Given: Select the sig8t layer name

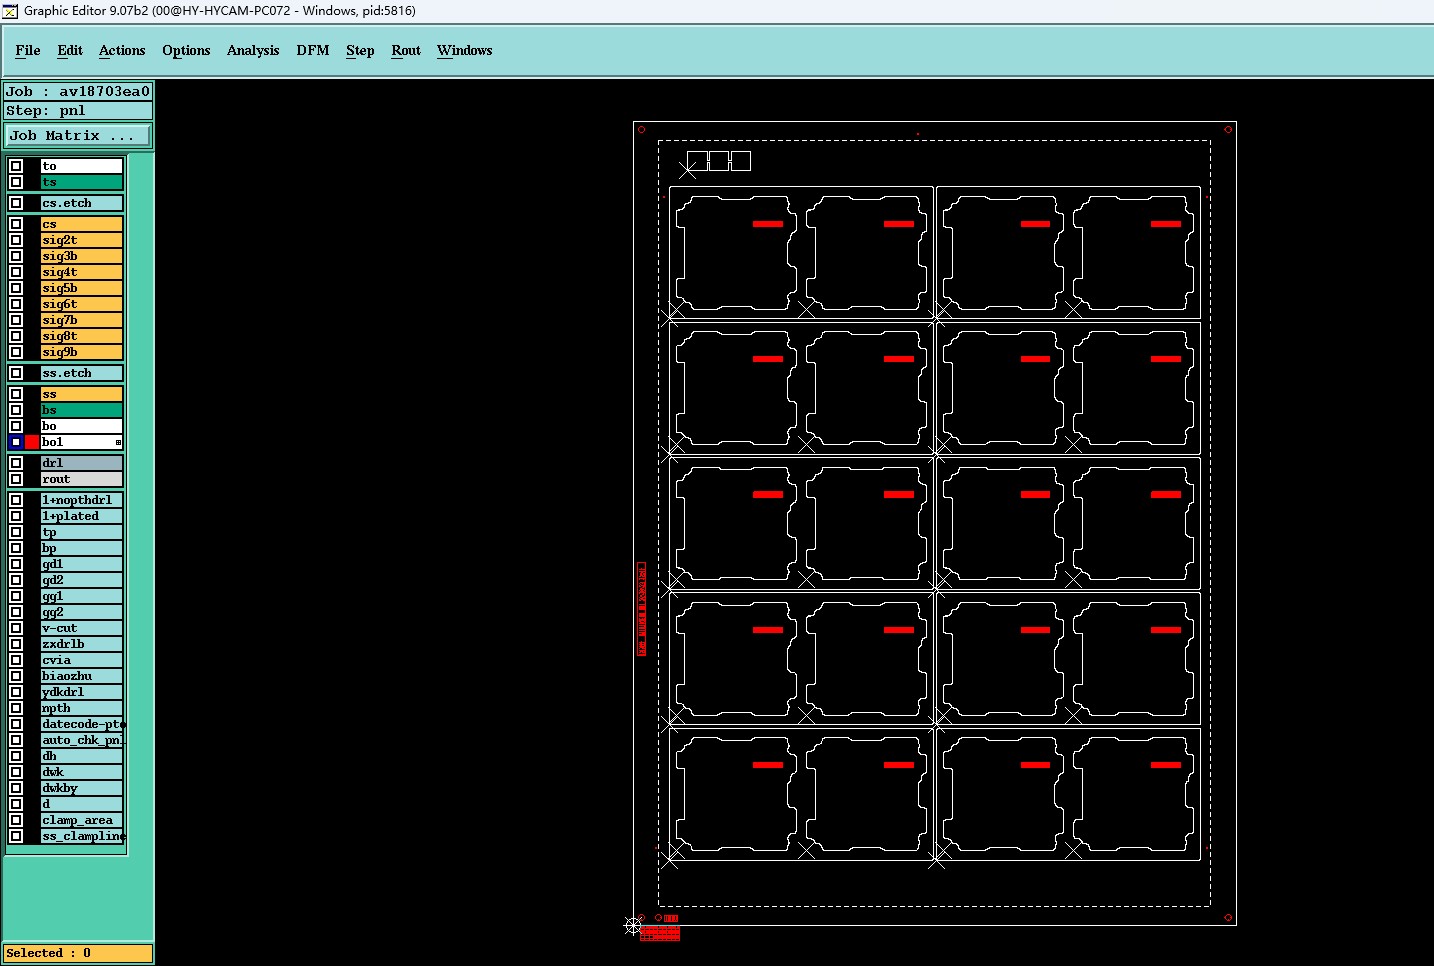Looking at the screenshot, I should (x=81, y=336).
